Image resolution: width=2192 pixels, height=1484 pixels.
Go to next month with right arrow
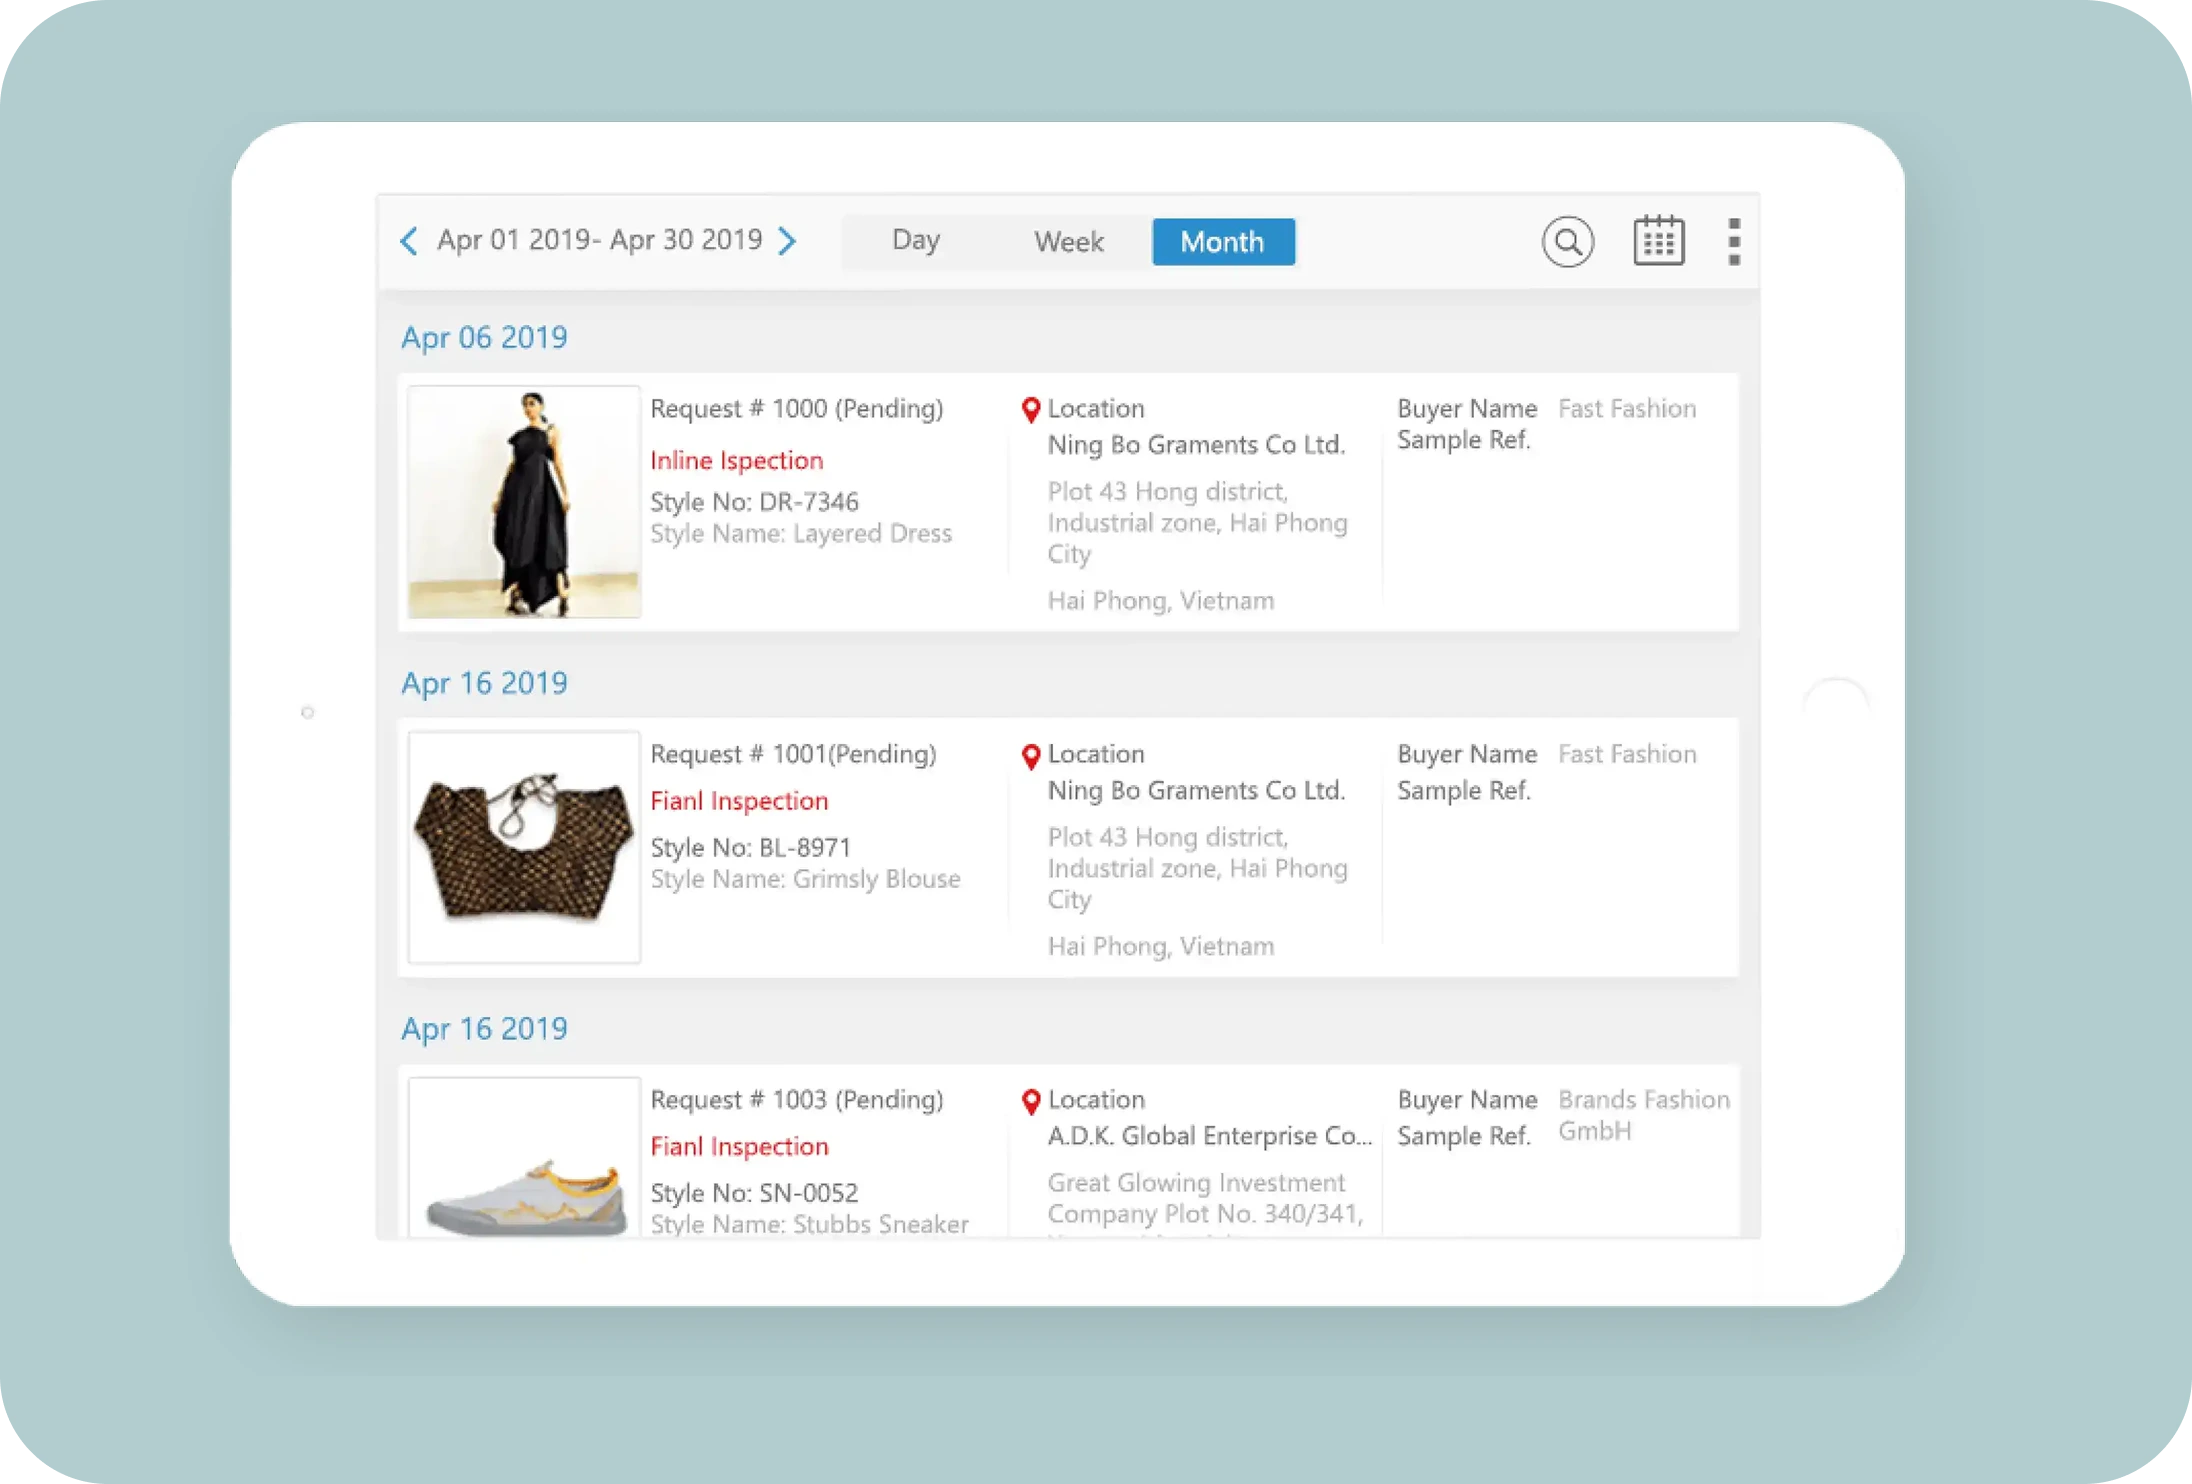(x=788, y=241)
